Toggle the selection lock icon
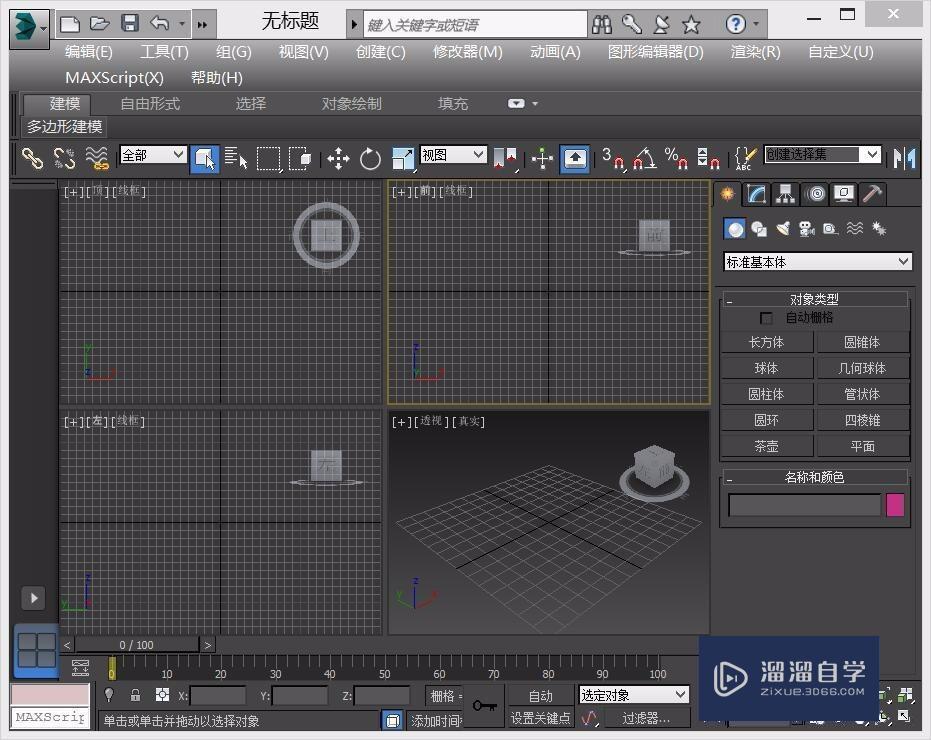The height and width of the screenshot is (740, 931). [x=135, y=695]
